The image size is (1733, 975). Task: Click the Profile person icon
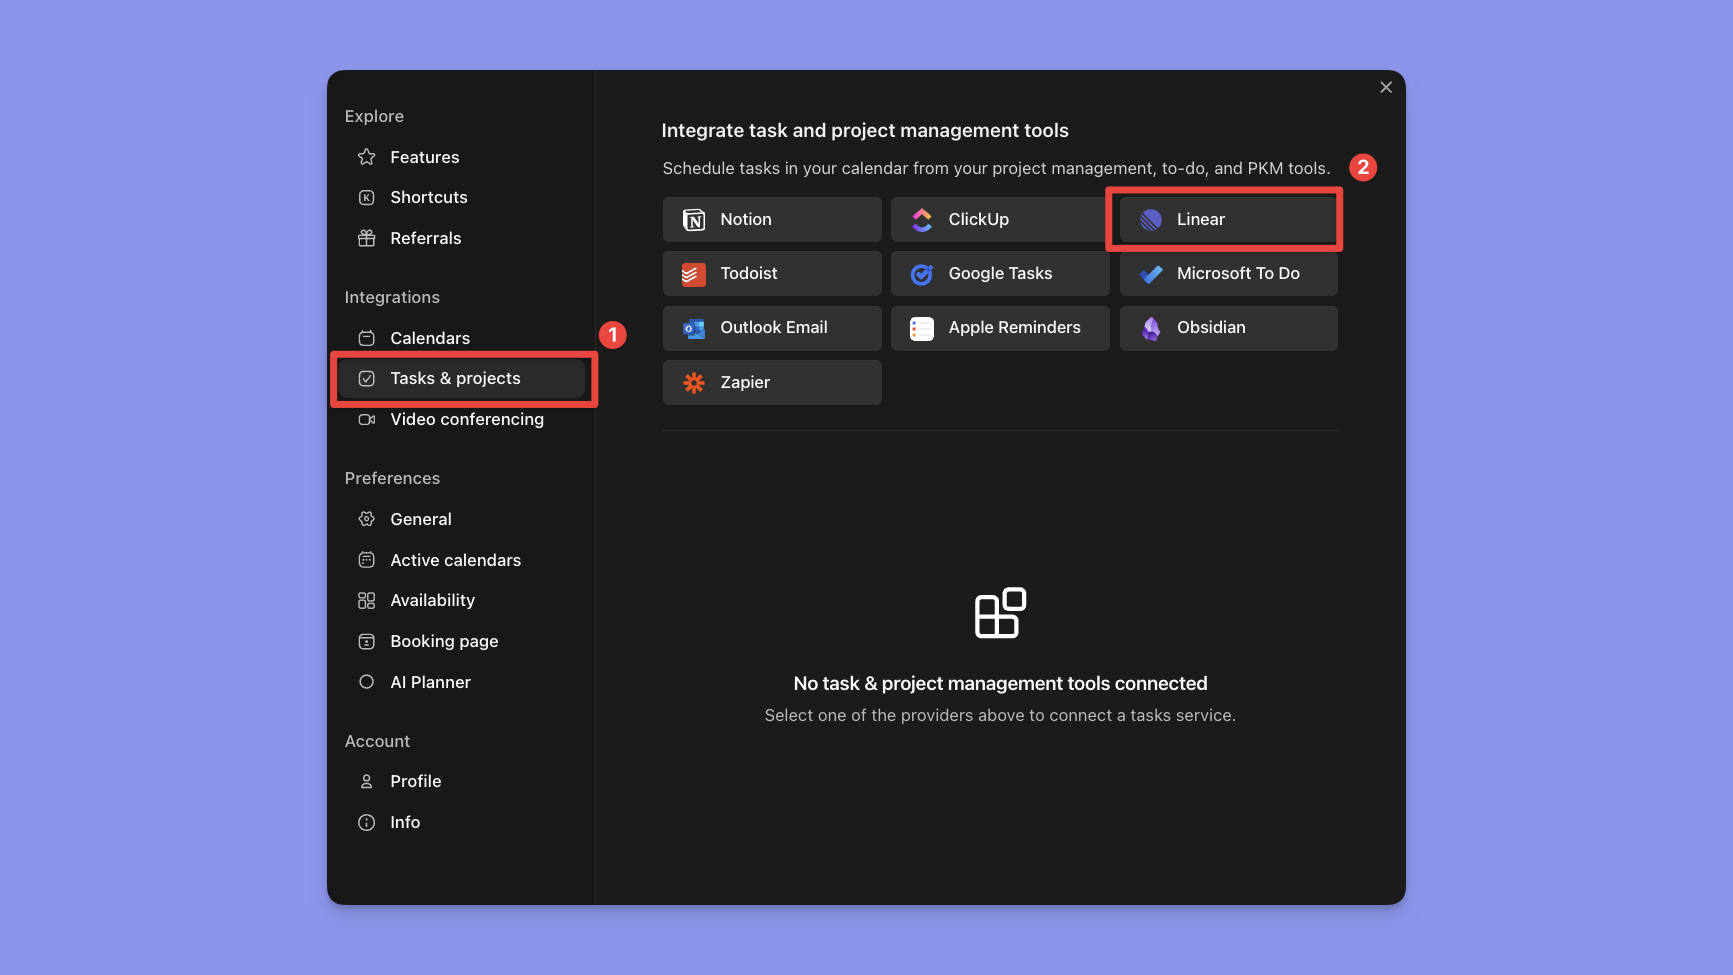[367, 782]
